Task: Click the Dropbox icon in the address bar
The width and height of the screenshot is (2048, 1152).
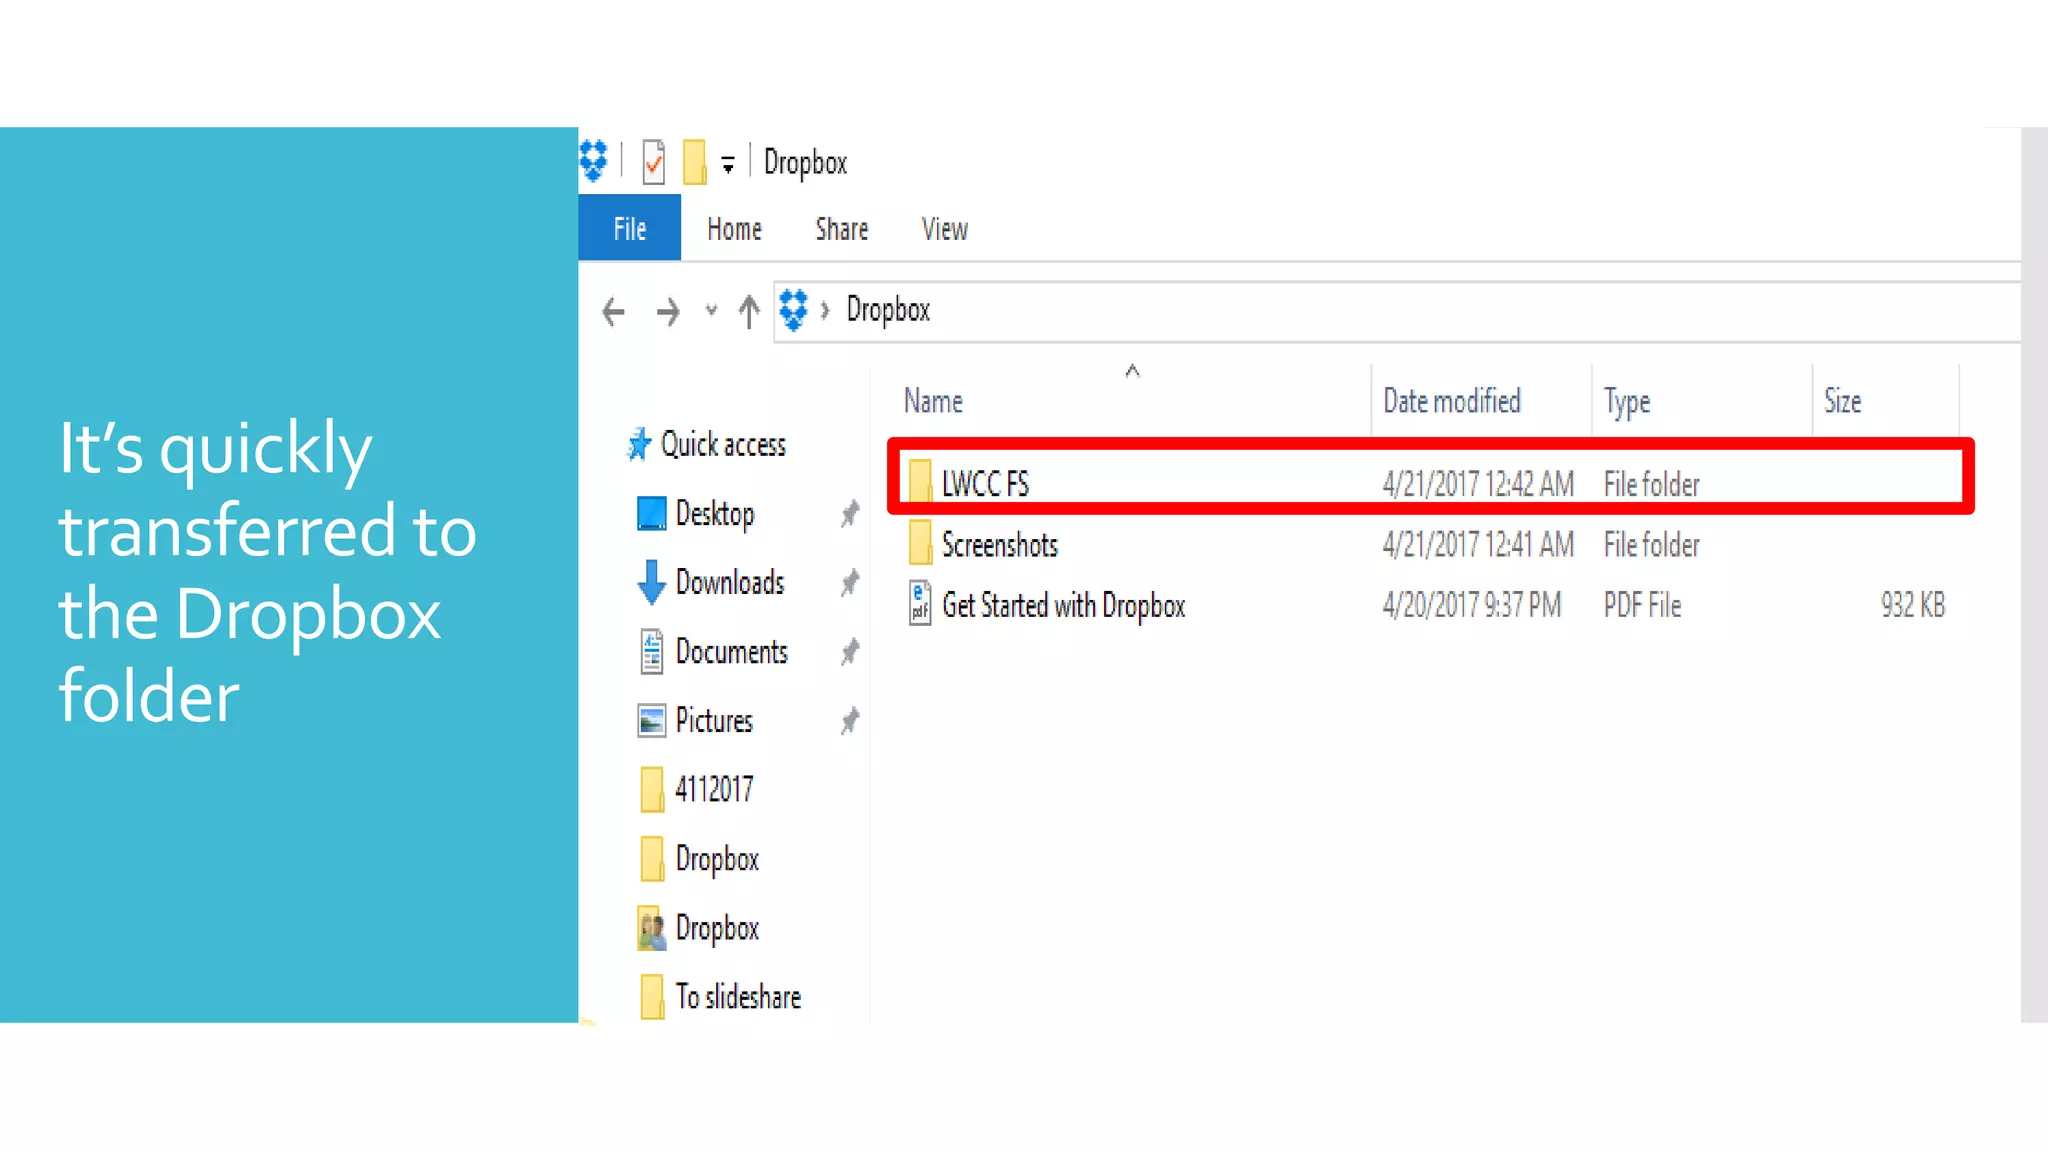Action: pos(793,310)
